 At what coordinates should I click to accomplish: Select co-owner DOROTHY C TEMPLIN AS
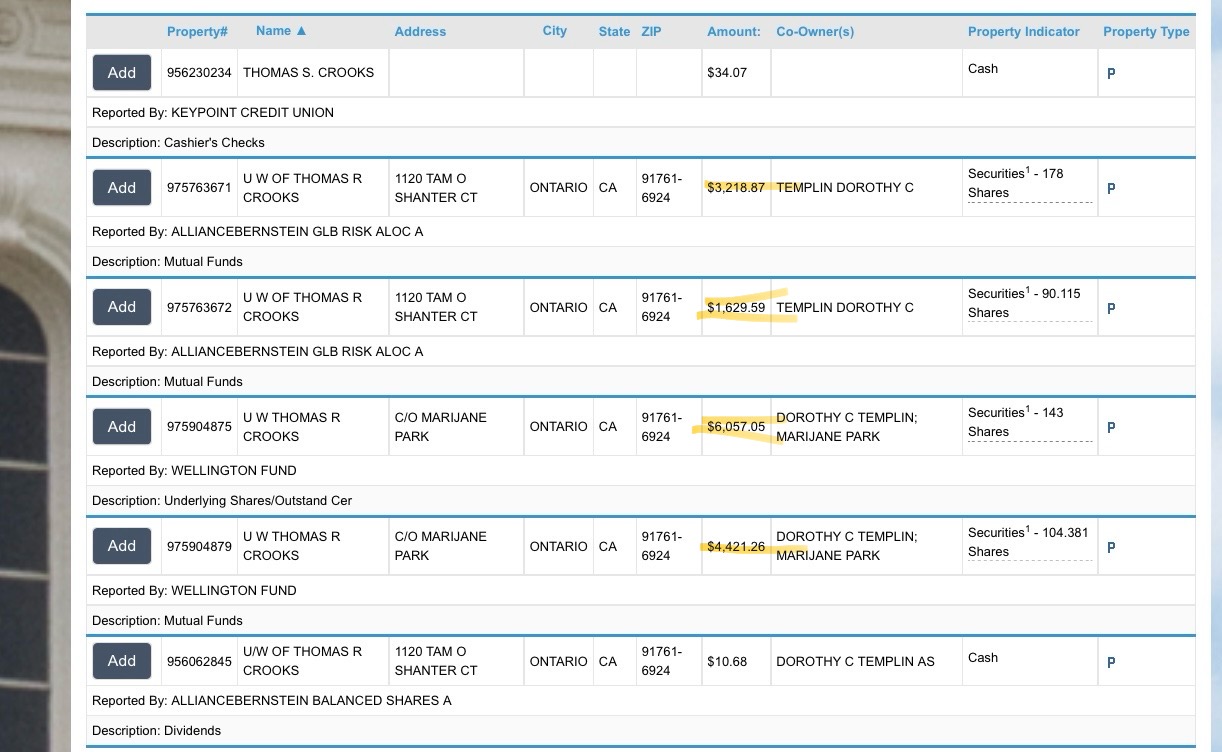pos(855,661)
